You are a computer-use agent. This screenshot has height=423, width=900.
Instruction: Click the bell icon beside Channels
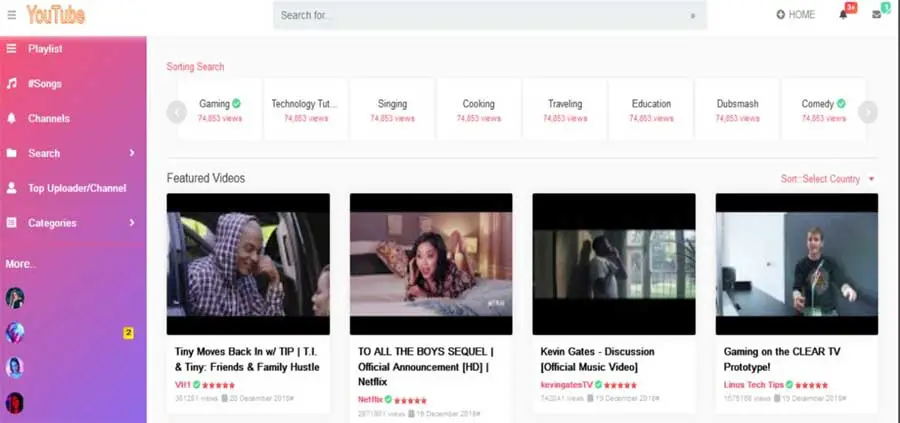pos(11,118)
